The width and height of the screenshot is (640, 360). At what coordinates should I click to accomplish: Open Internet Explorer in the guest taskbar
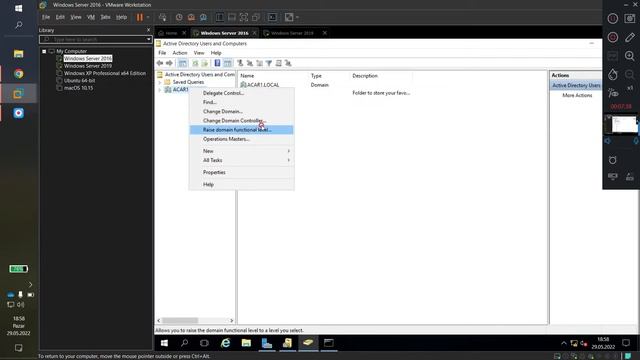coord(225,343)
